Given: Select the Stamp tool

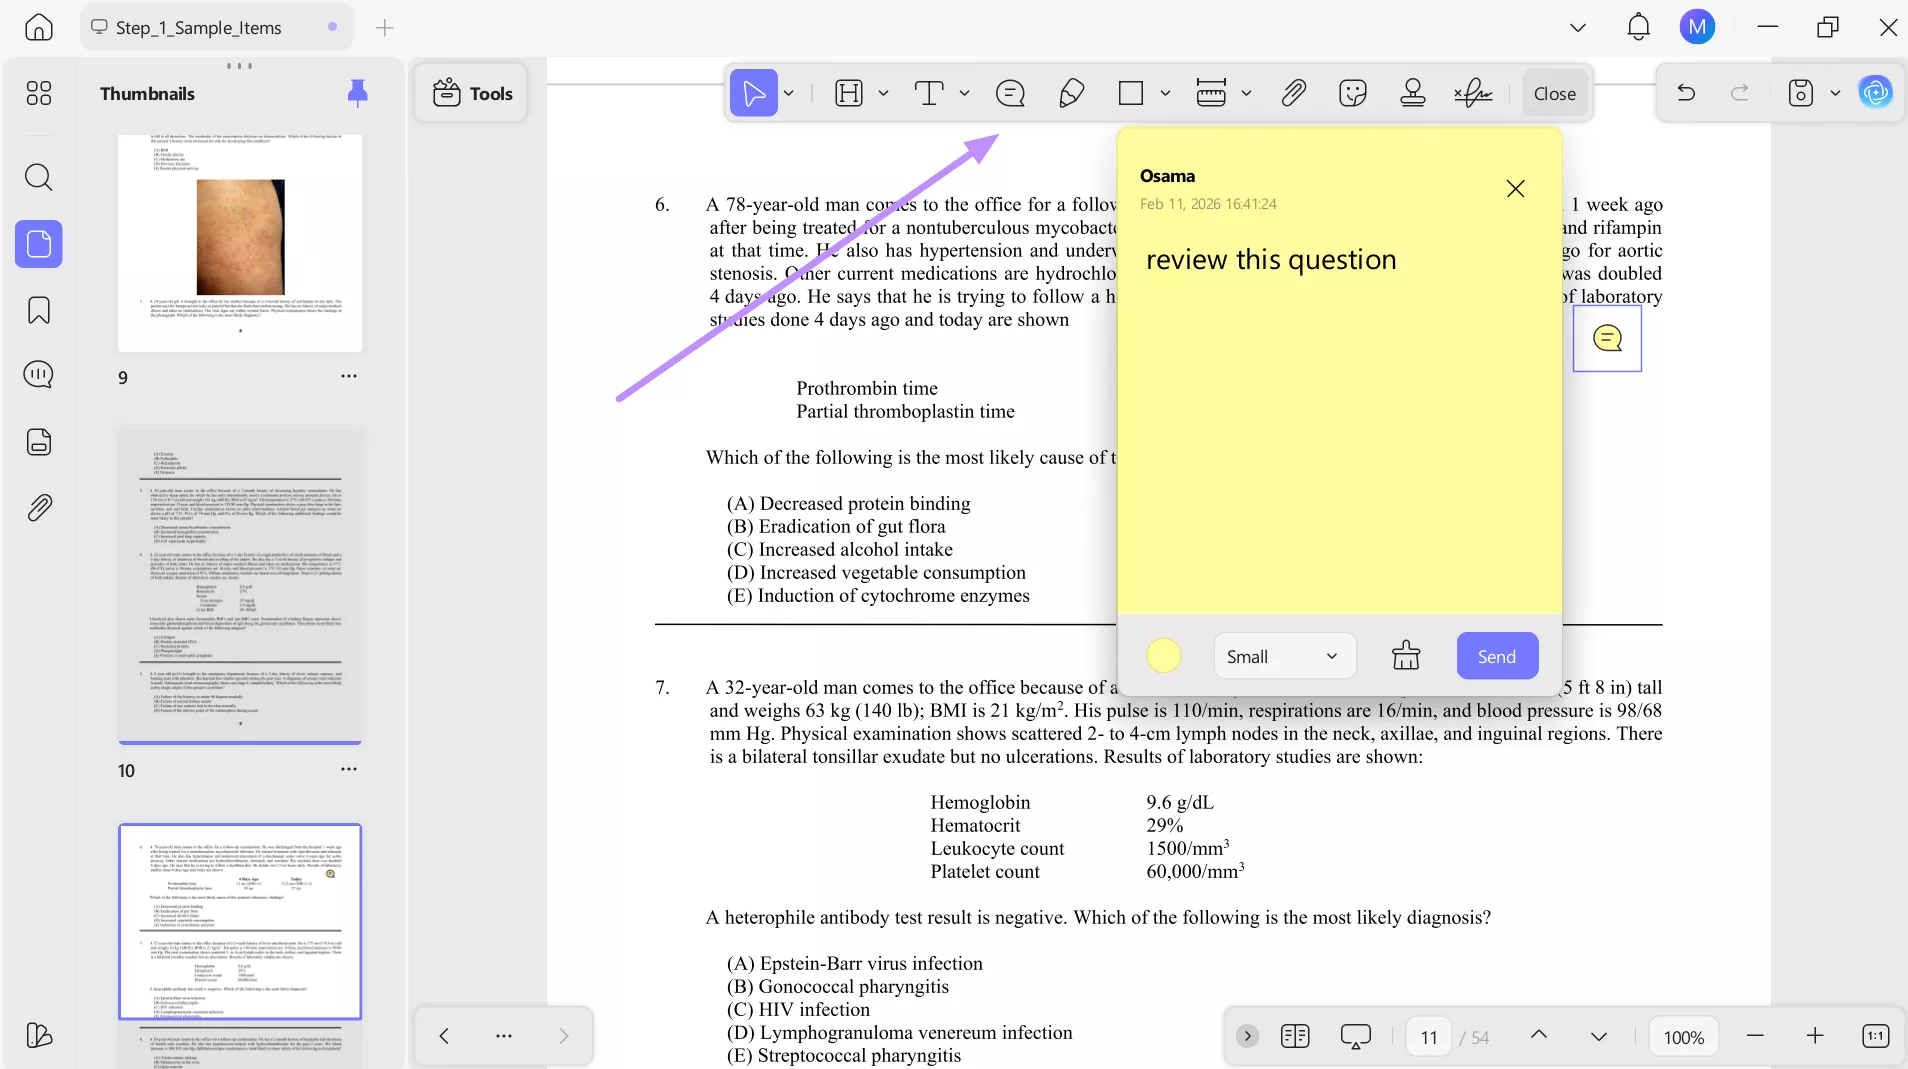Looking at the screenshot, I should (x=1411, y=93).
